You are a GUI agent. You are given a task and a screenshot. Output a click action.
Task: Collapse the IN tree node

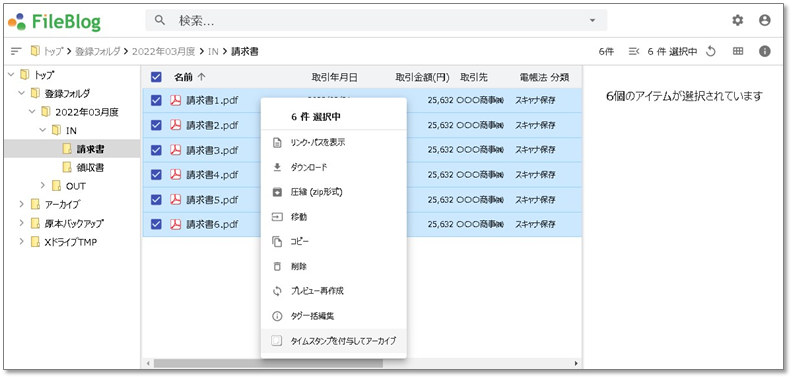click(x=42, y=131)
